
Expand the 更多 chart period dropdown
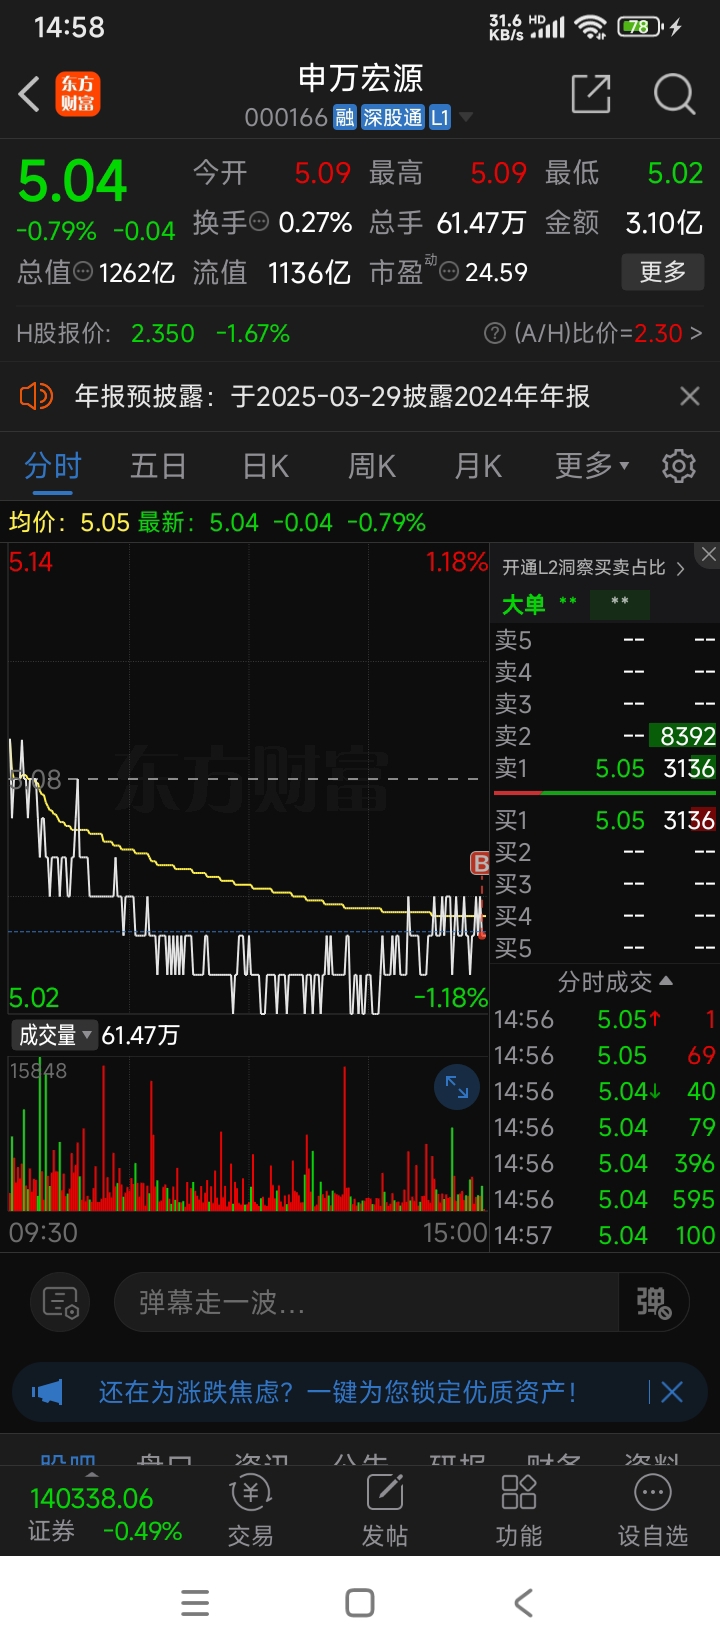point(592,466)
